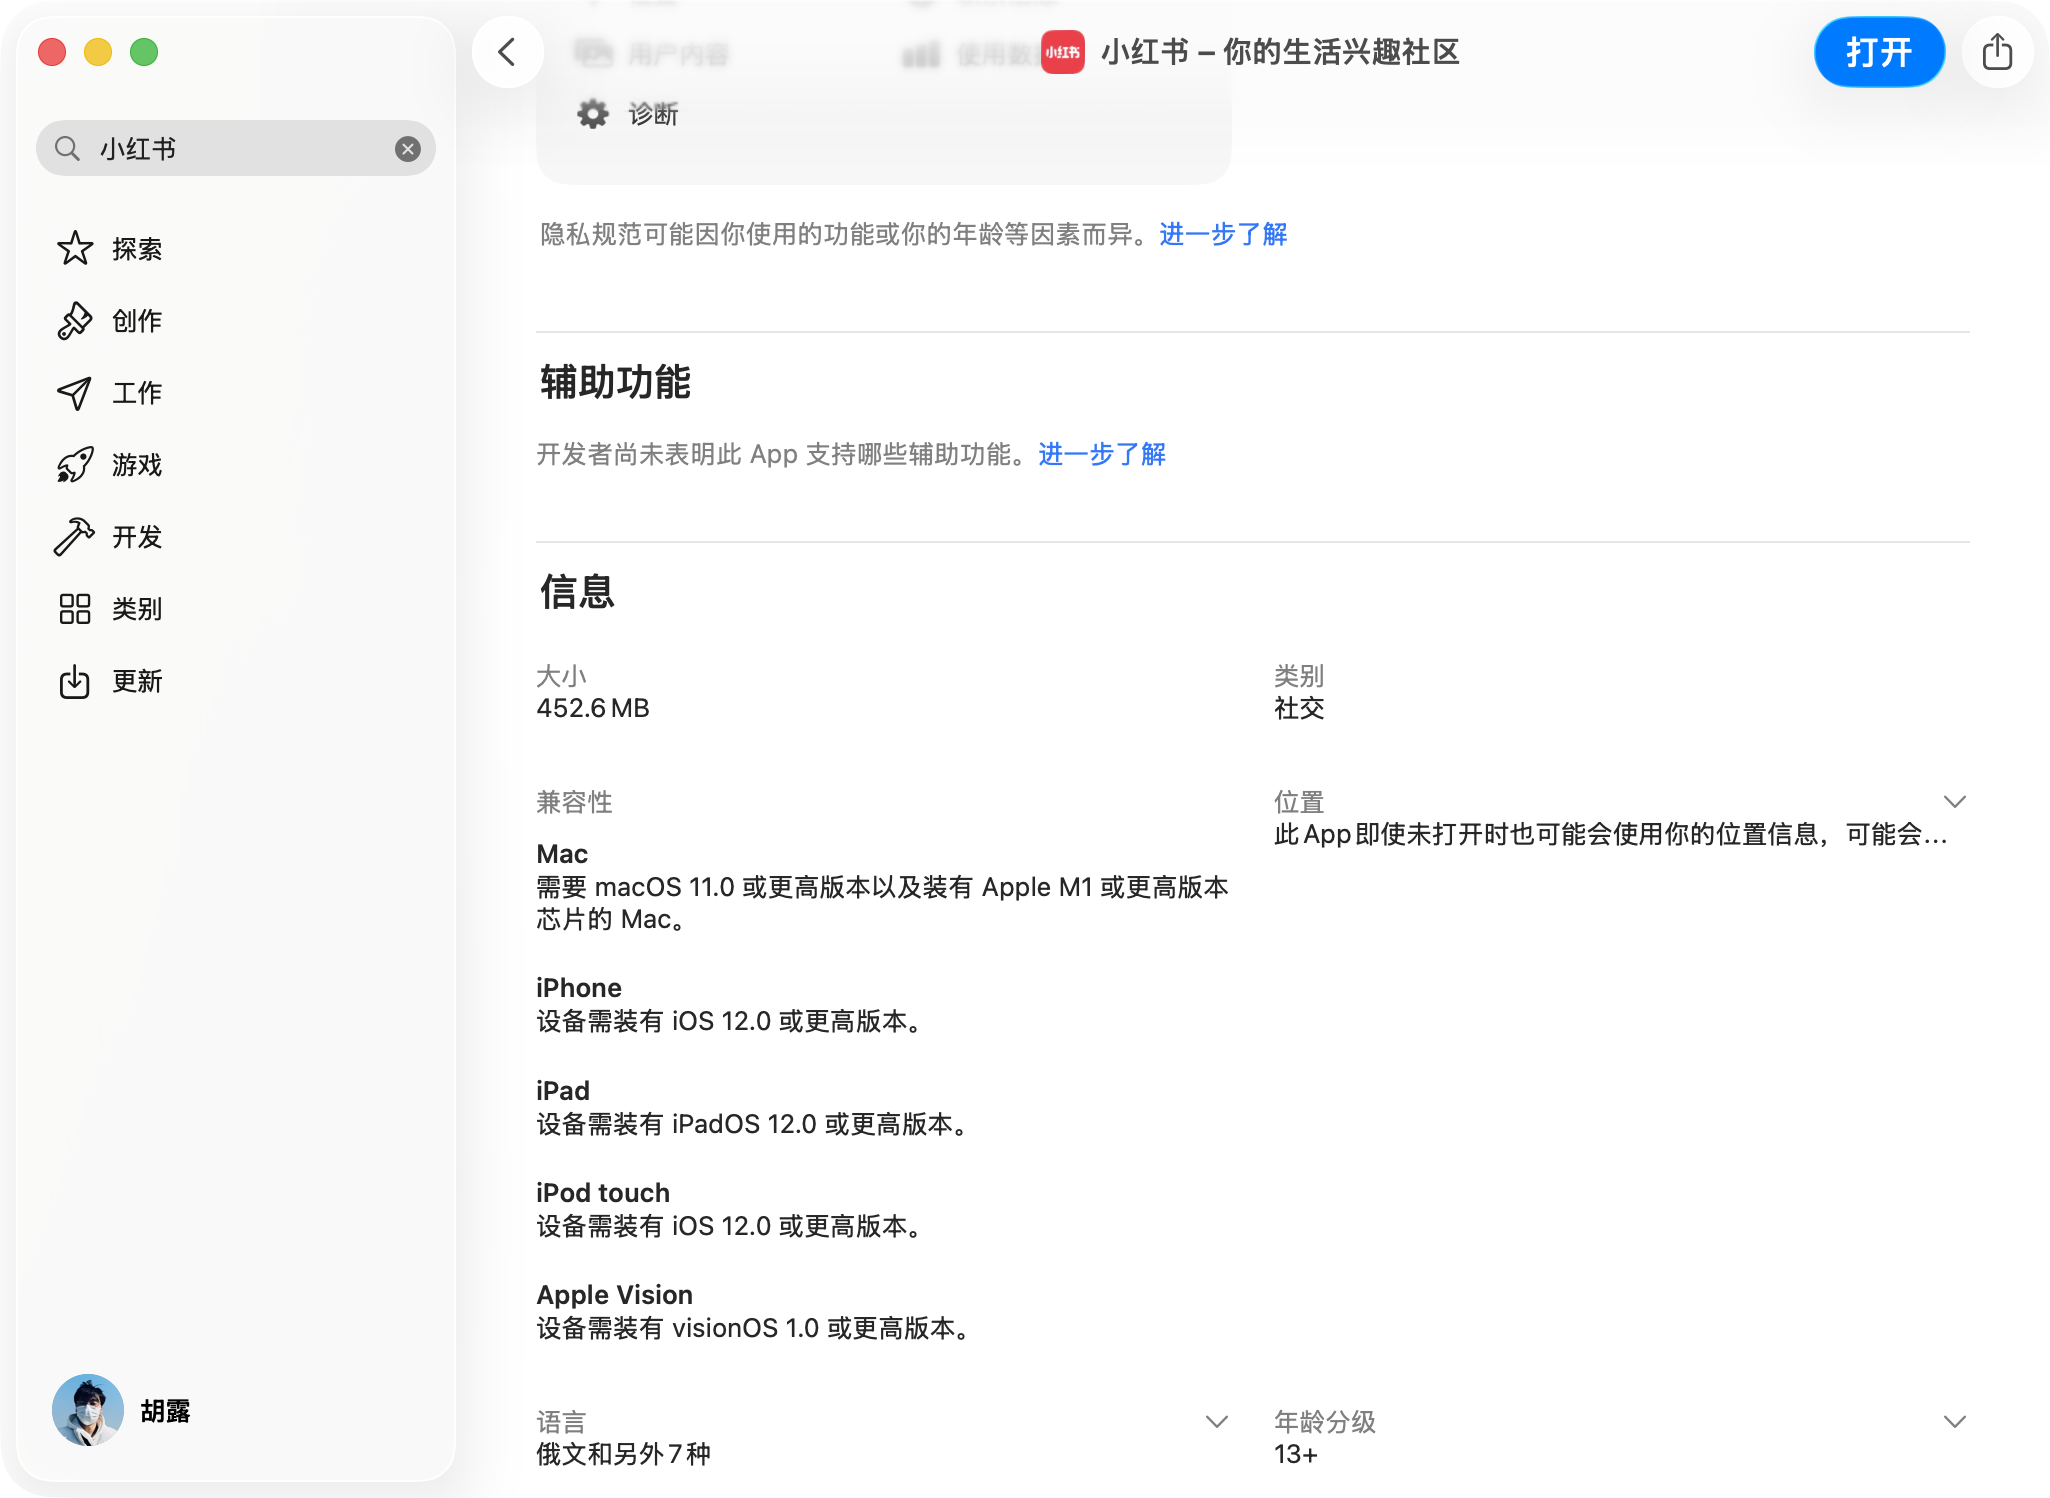Click the back arrow button
Image resolution: width=2050 pixels, height=1498 pixels.
click(508, 52)
